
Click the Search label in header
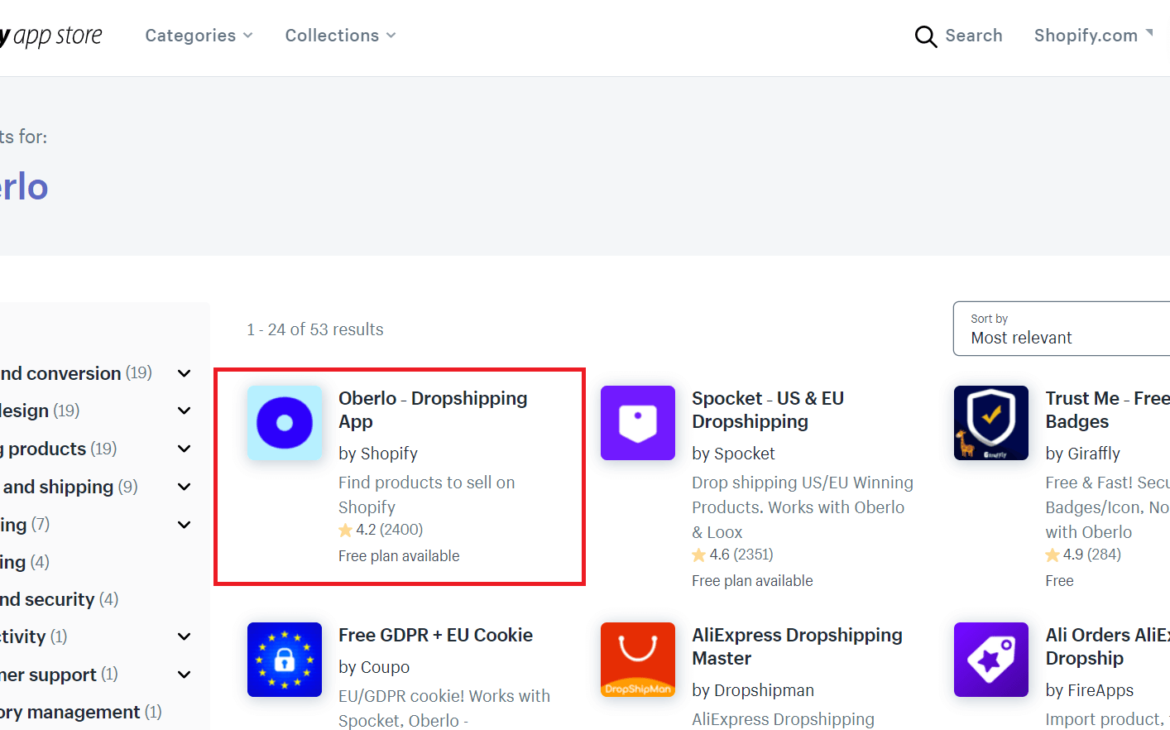974,35
